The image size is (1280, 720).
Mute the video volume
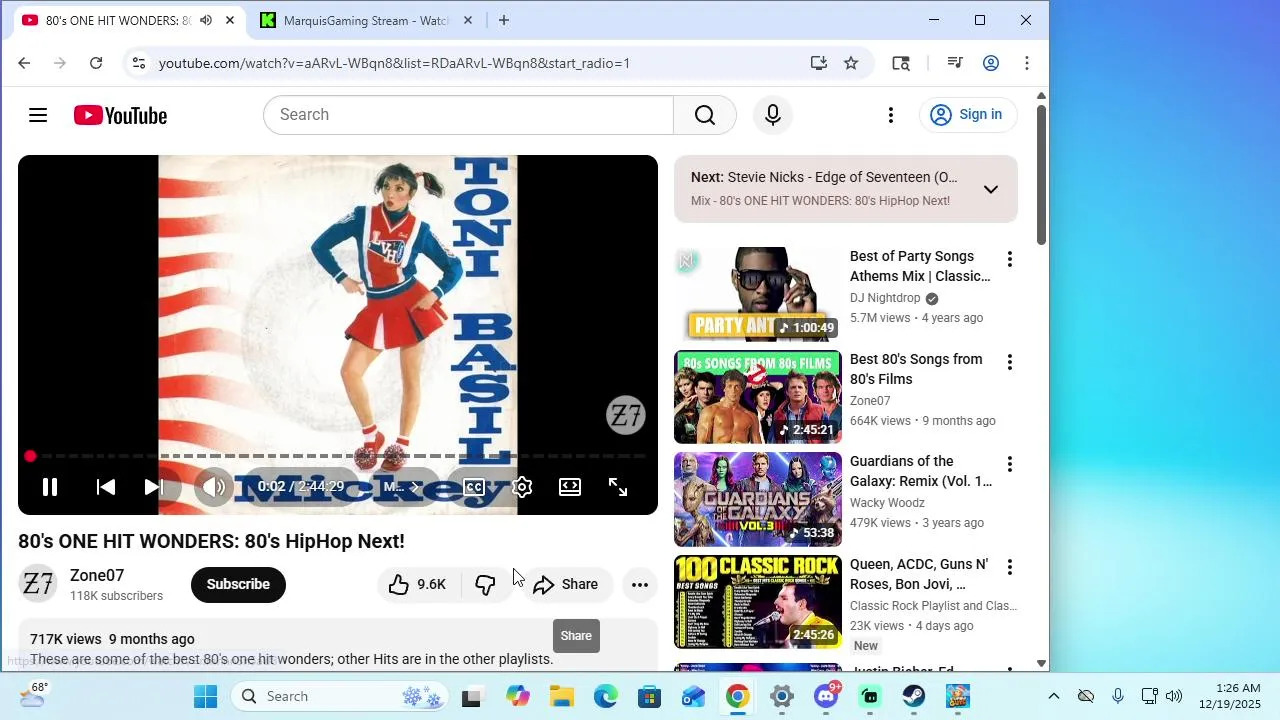click(214, 487)
